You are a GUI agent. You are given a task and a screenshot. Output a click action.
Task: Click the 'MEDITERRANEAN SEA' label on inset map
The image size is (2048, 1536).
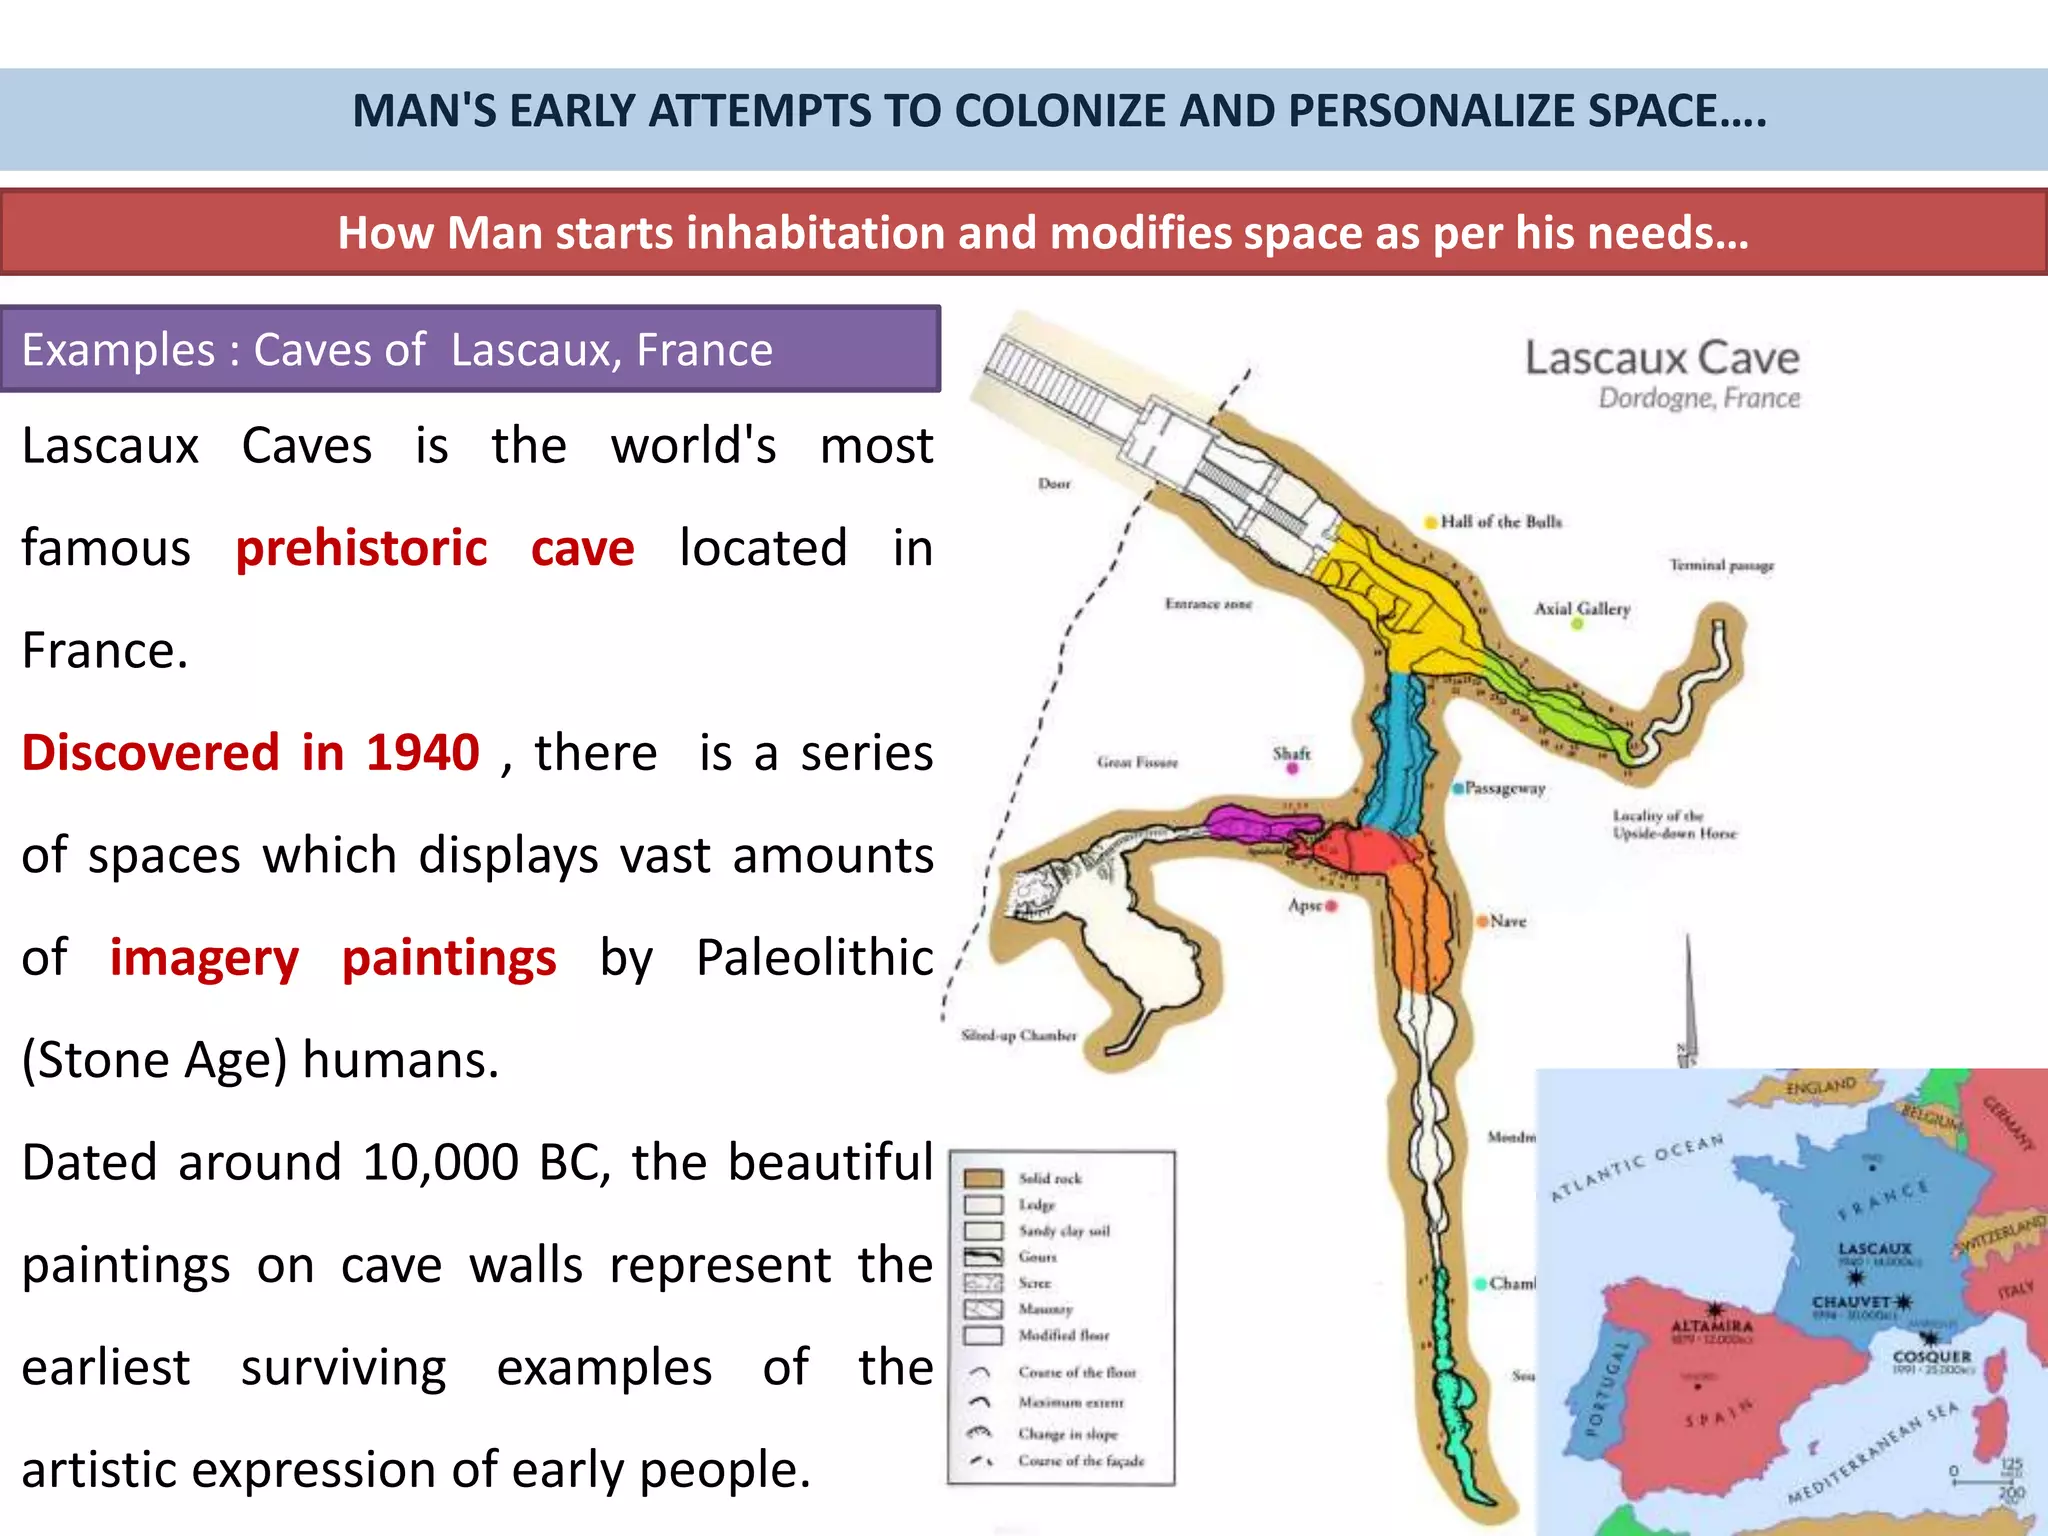pos(1872,1454)
